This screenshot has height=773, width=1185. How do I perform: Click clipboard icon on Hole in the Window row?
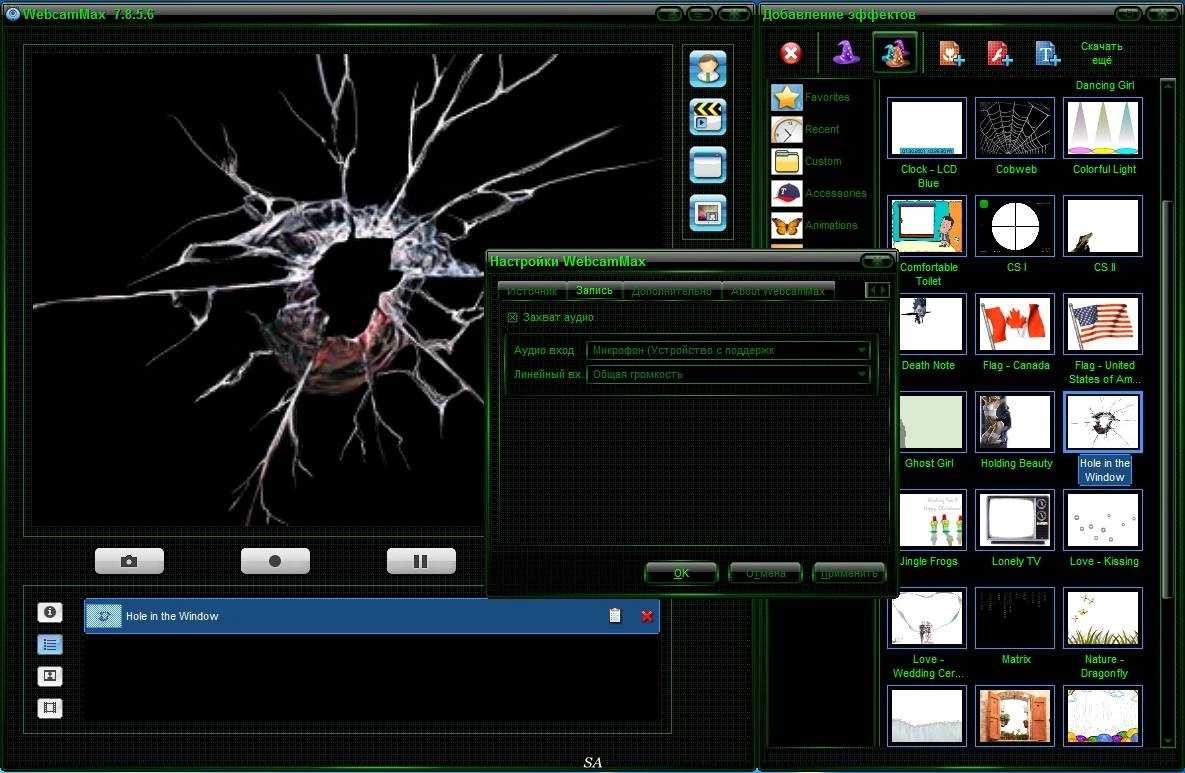click(x=614, y=616)
